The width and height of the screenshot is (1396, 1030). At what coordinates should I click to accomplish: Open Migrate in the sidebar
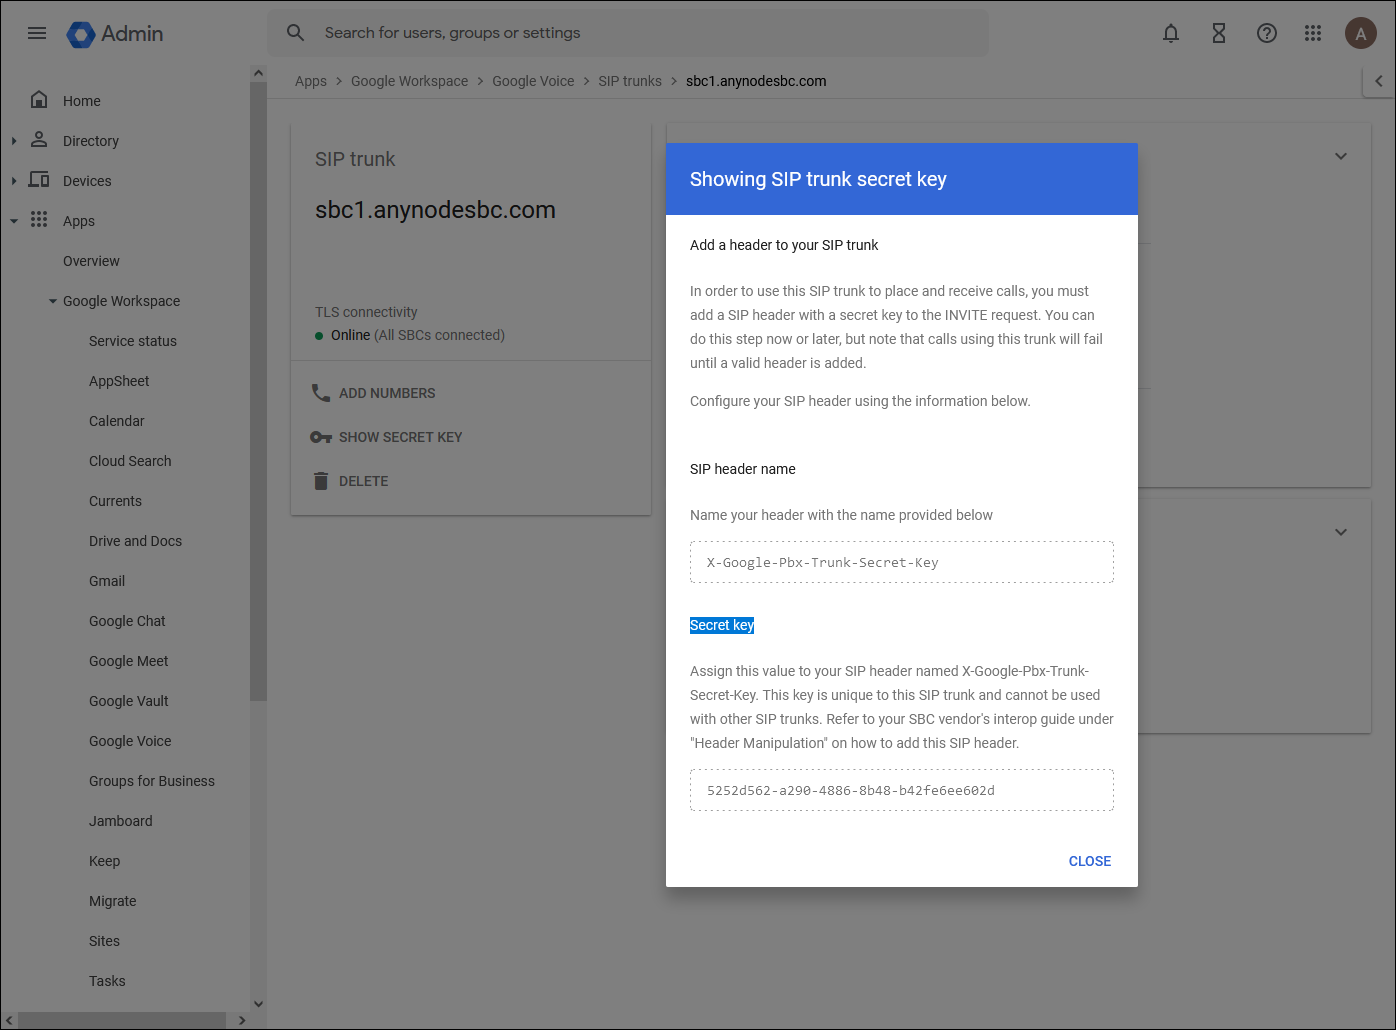pyautogui.click(x=113, y=901)
